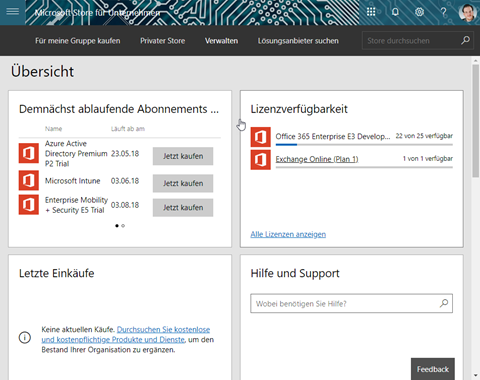
Task: Click the Enterprise Mobility + Security Office icon
Action: (29, 205)
